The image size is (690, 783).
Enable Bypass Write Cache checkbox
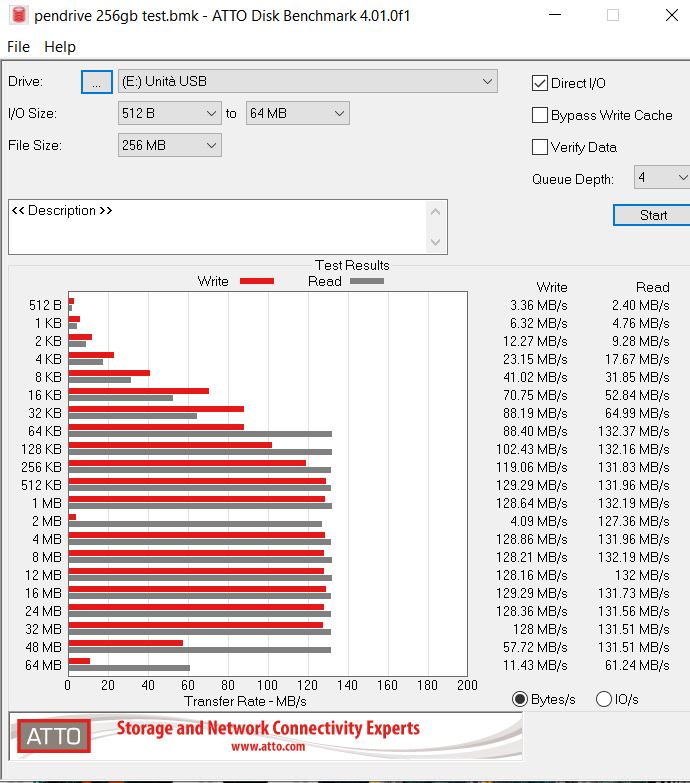(x=540, y=115)
